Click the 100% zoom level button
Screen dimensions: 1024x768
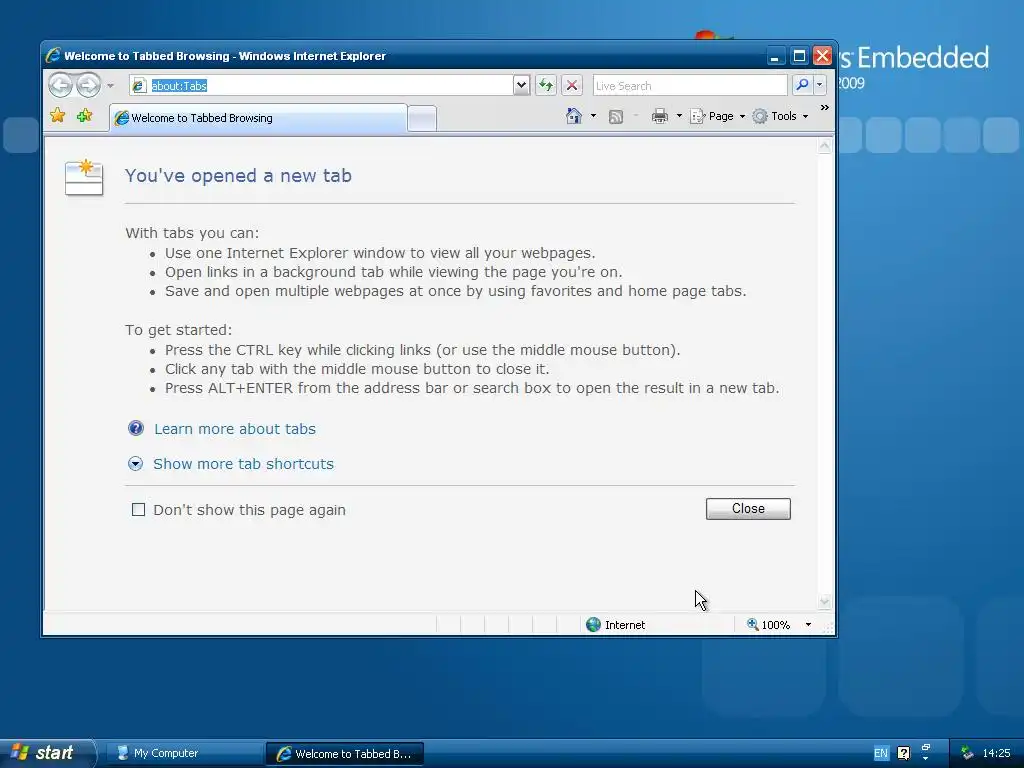click(769, 625)
